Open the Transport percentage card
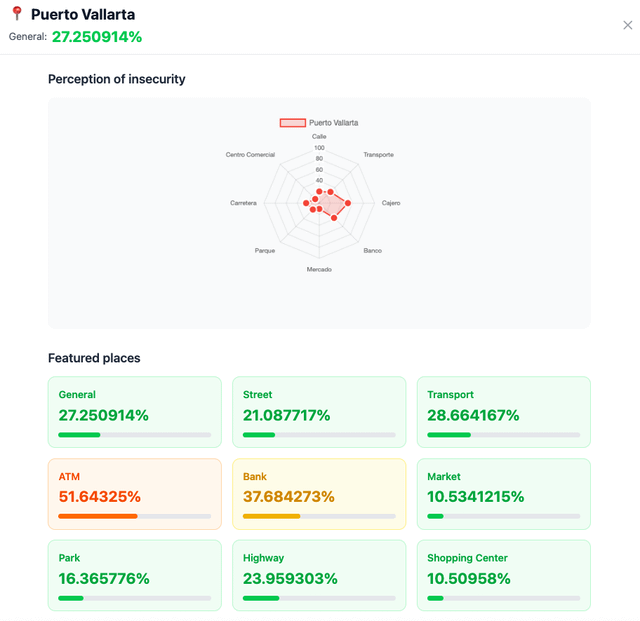The image size is (640, 621). click(x=504, y=412)
